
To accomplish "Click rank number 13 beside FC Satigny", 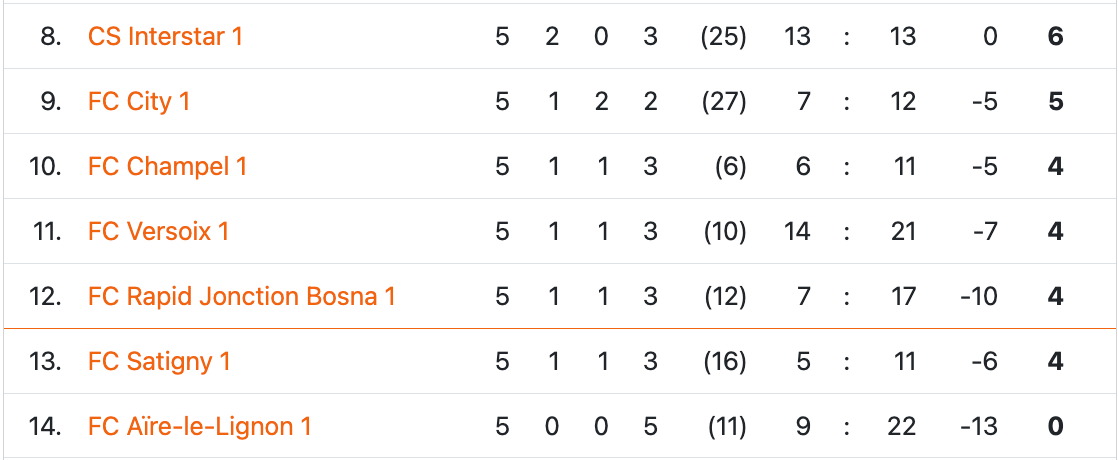I will point(45,362).
